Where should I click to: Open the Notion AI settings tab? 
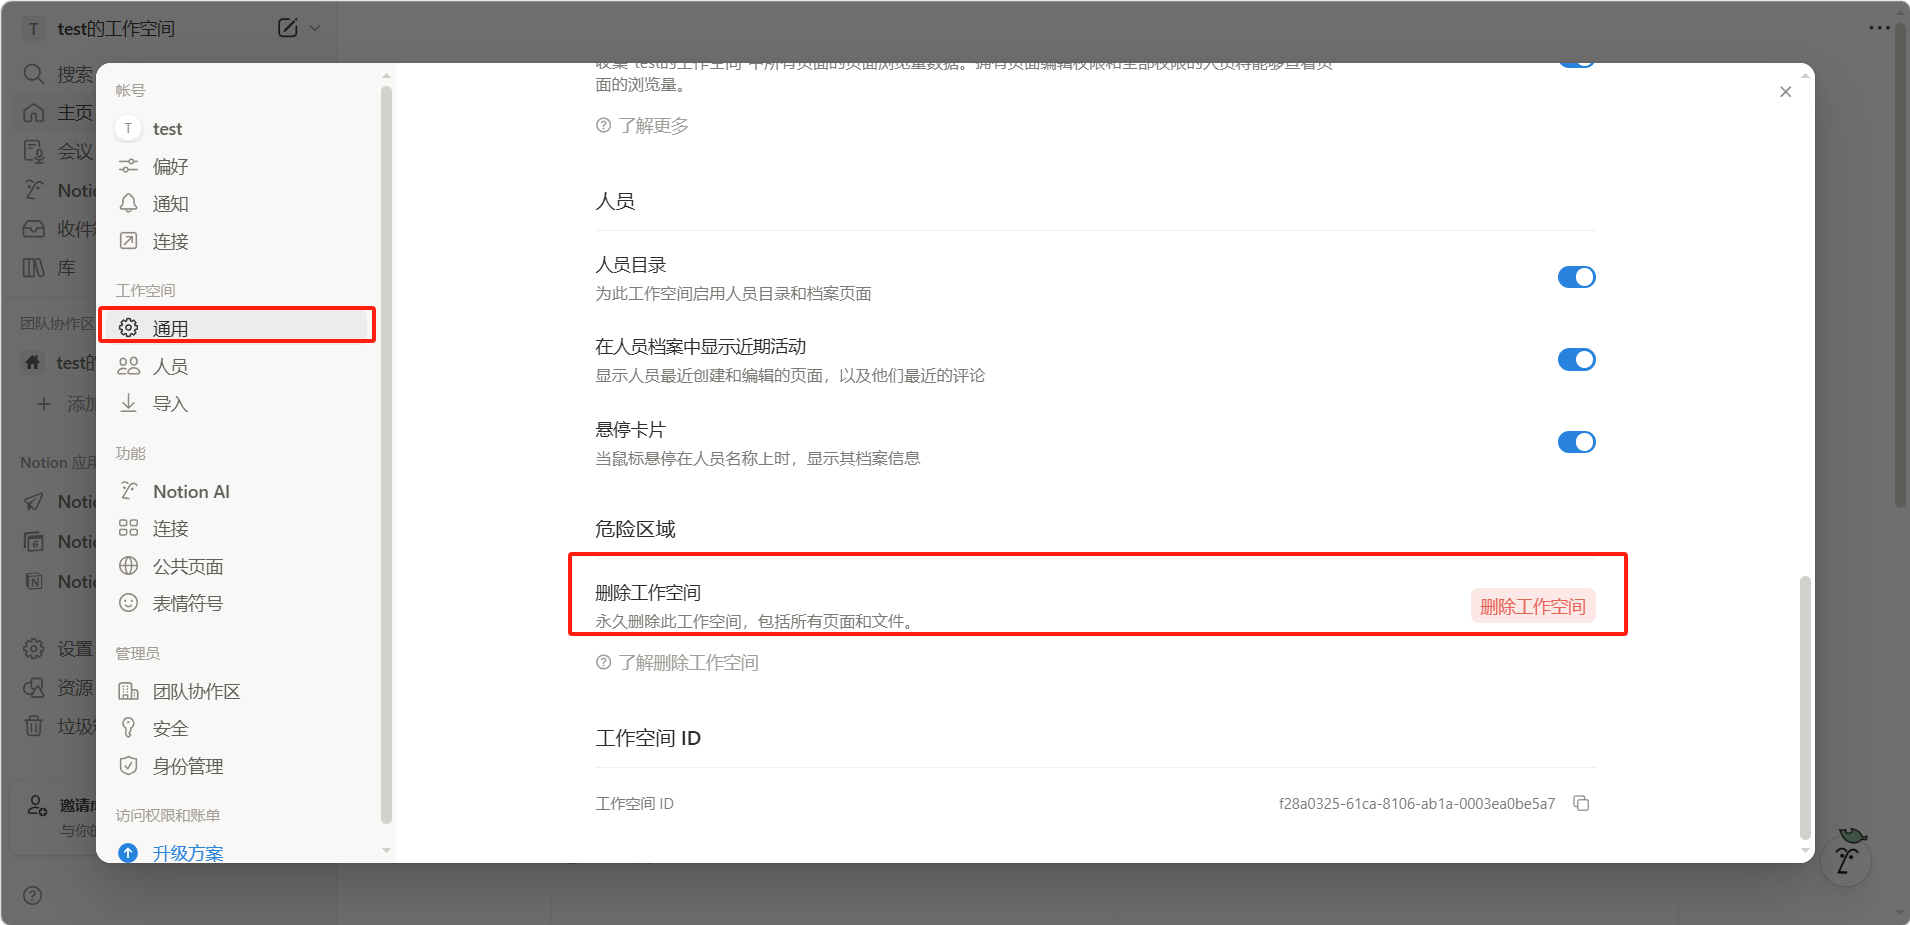click(x=190, y=491)
